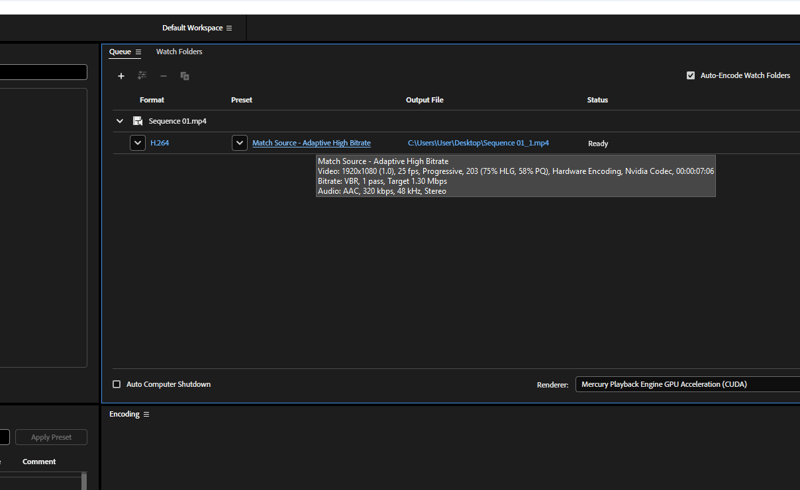Viewport: 800px width, 490px height.
Task: Toggle Auto-Encode Watch Folders checkbox
Action: [x=691, y=76]
